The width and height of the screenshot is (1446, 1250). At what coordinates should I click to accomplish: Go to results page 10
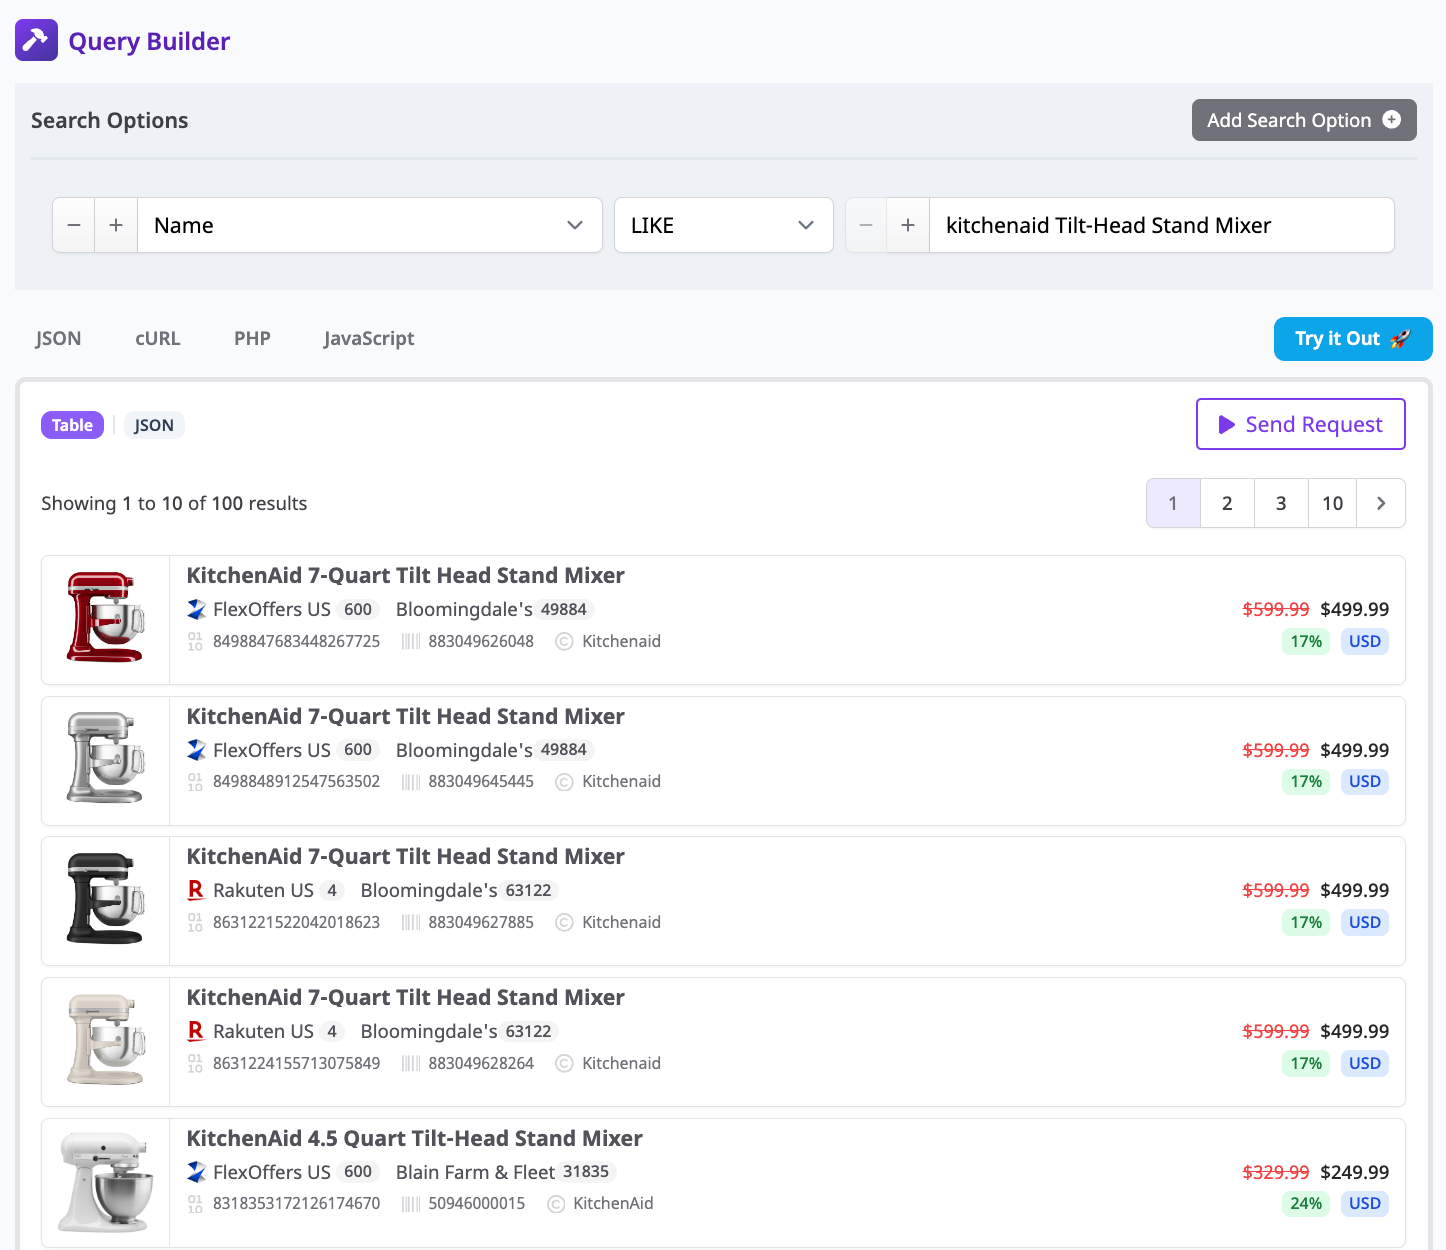pos(1333,503)
